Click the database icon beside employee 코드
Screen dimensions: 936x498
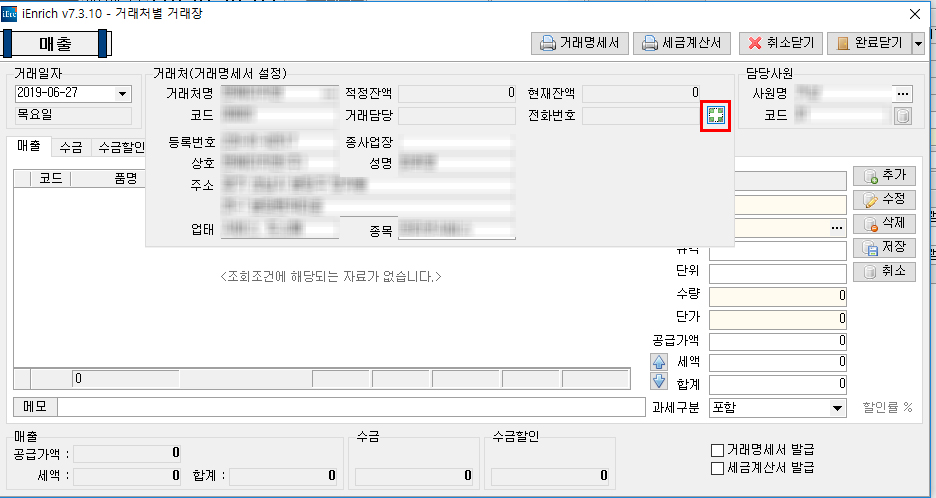point(902,117)
